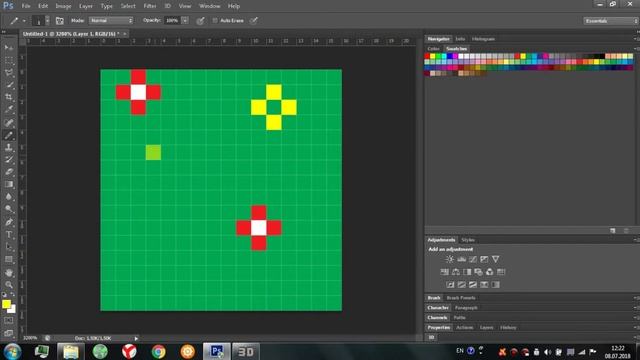Switch to the Color tab
640x360 pixels.
[x=433, y=49]
